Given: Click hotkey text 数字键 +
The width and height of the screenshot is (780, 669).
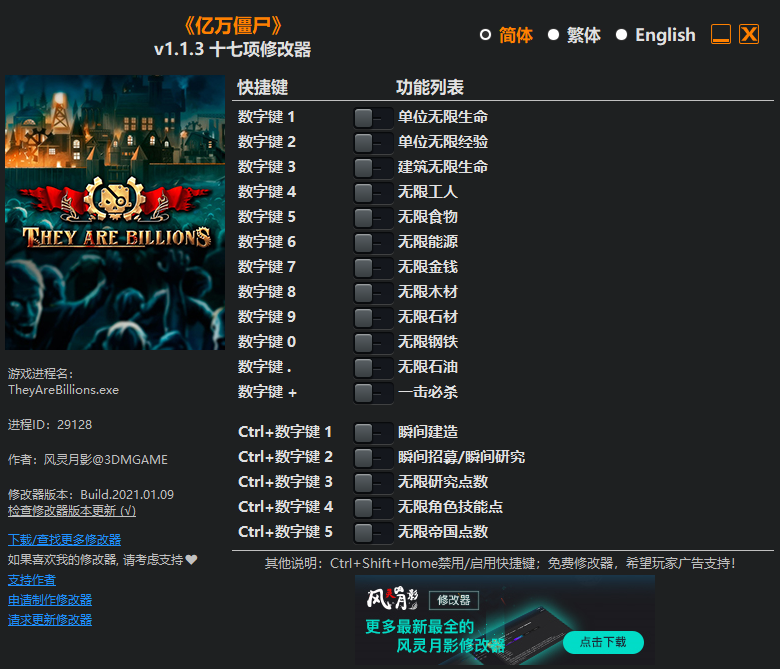Looking at the screenshot, I should pos(267,392).
